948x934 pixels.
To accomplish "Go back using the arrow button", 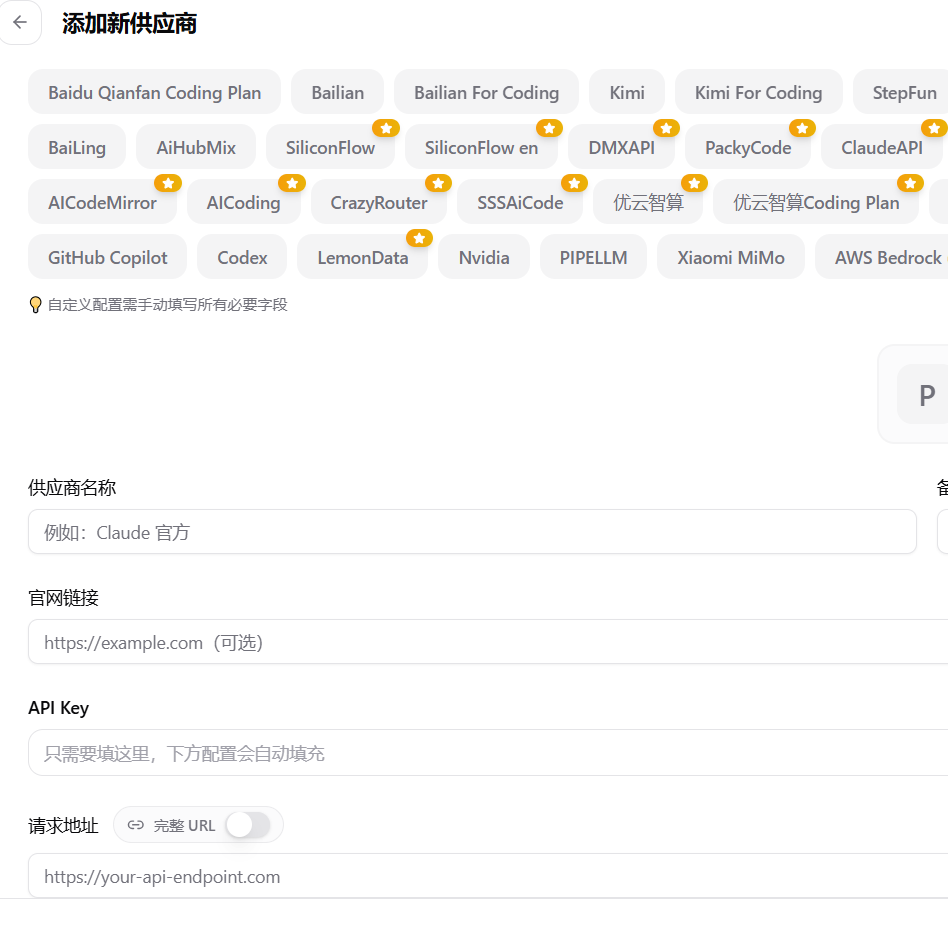I will tap(20, 22).
